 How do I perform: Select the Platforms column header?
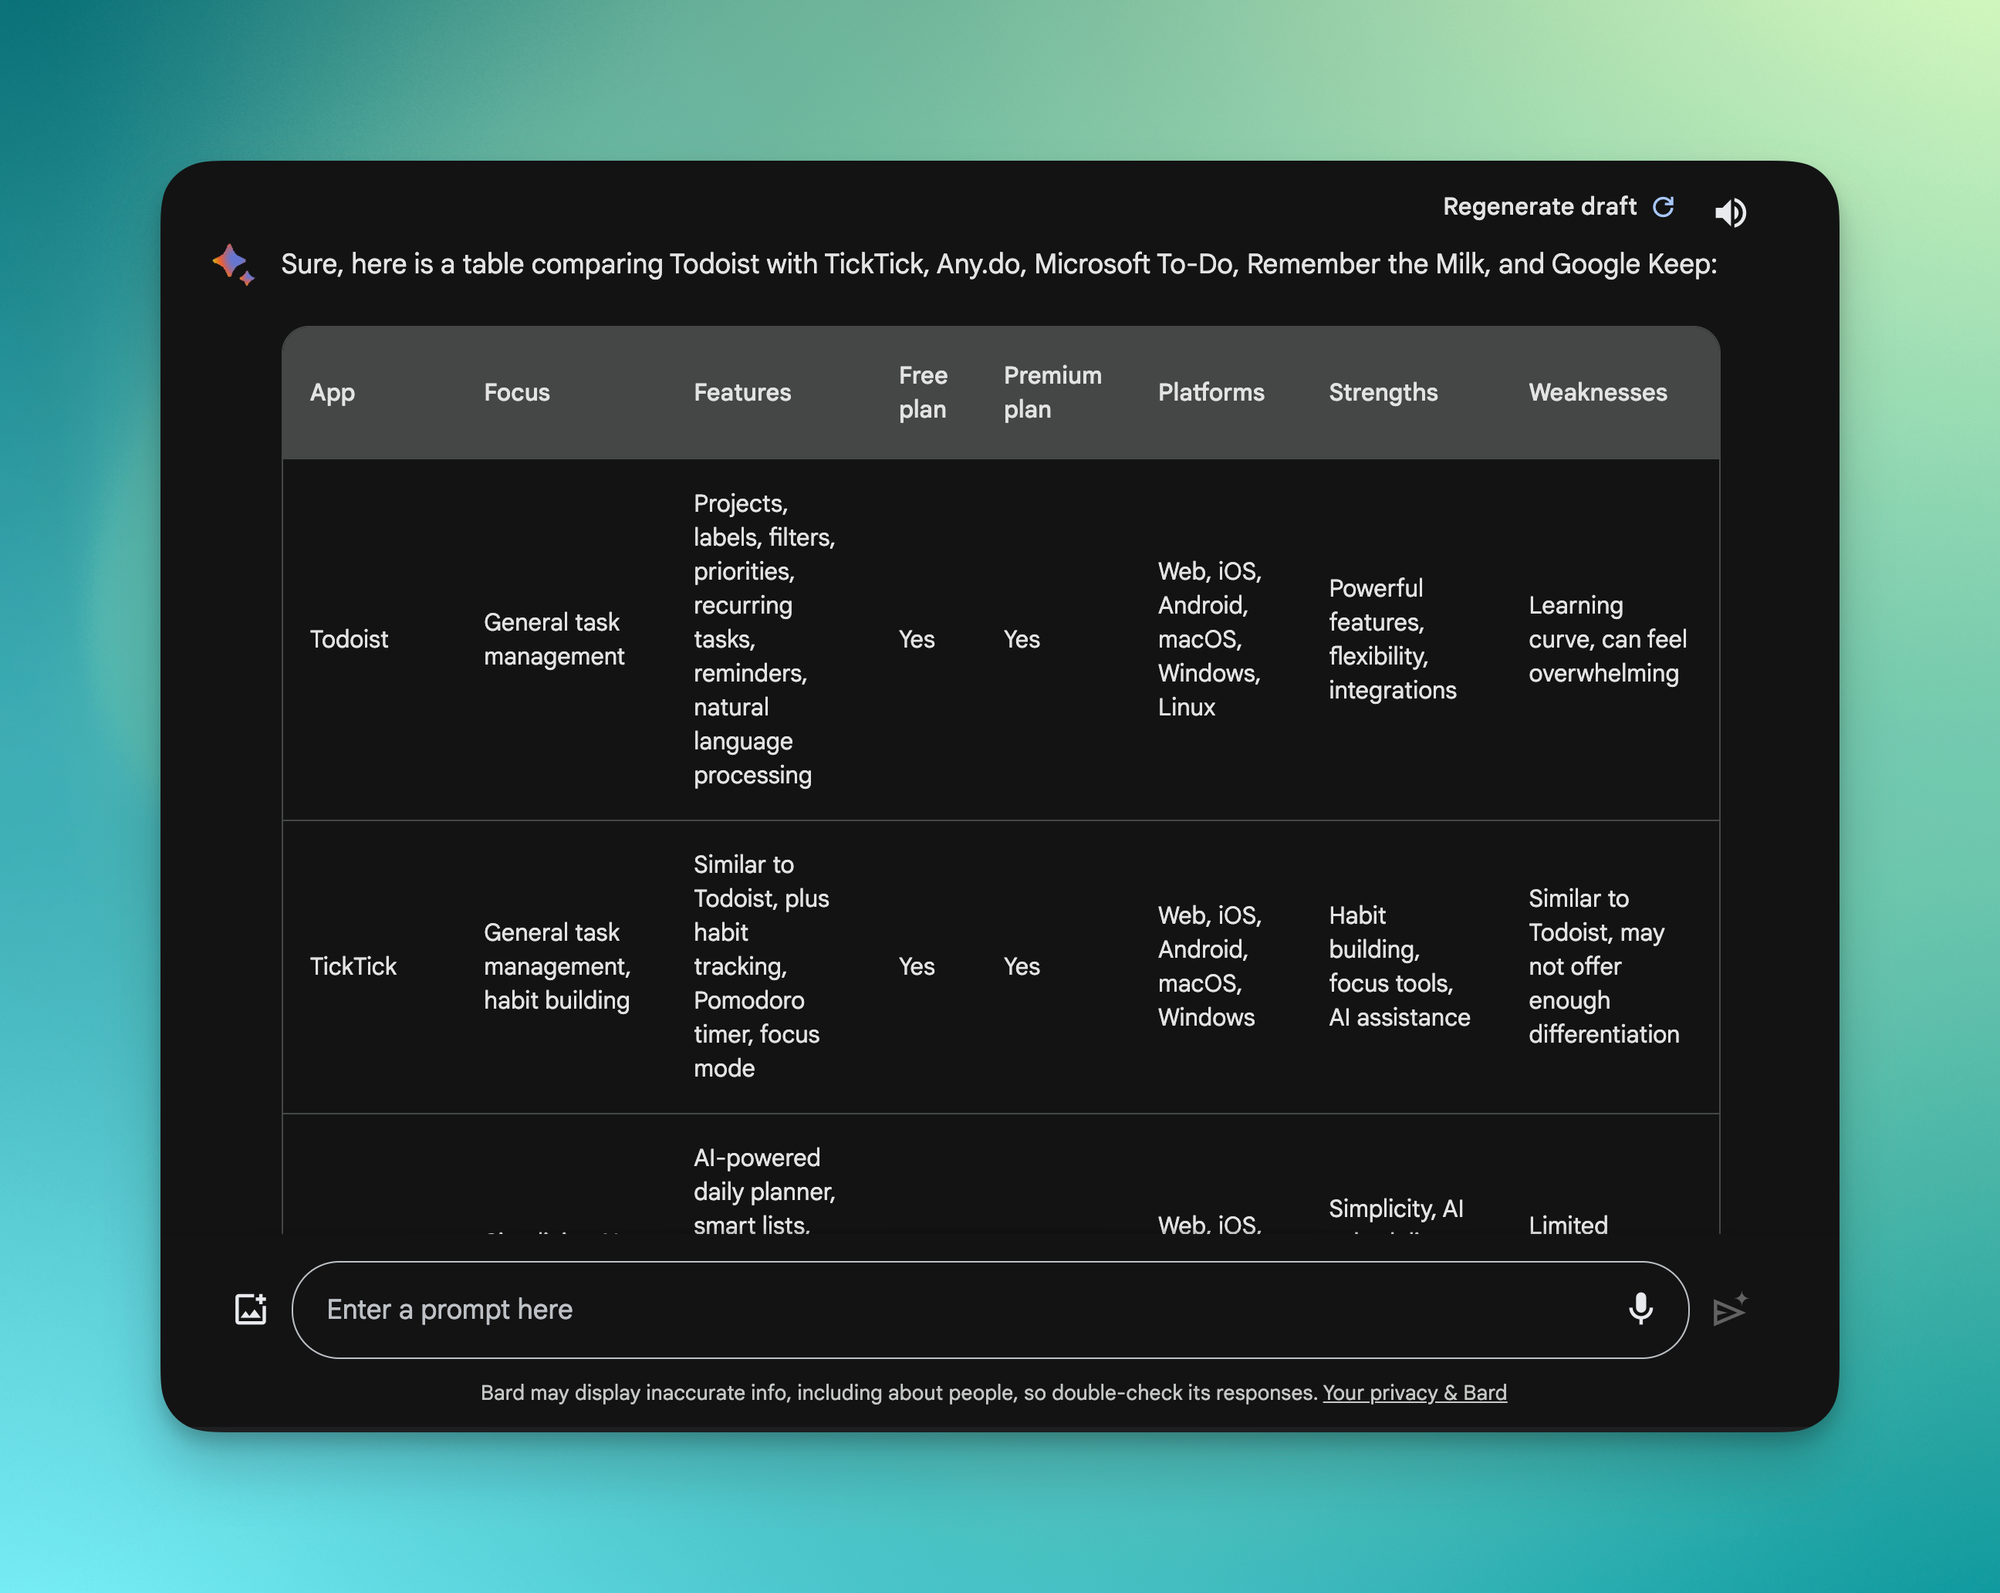point(1210,393)
